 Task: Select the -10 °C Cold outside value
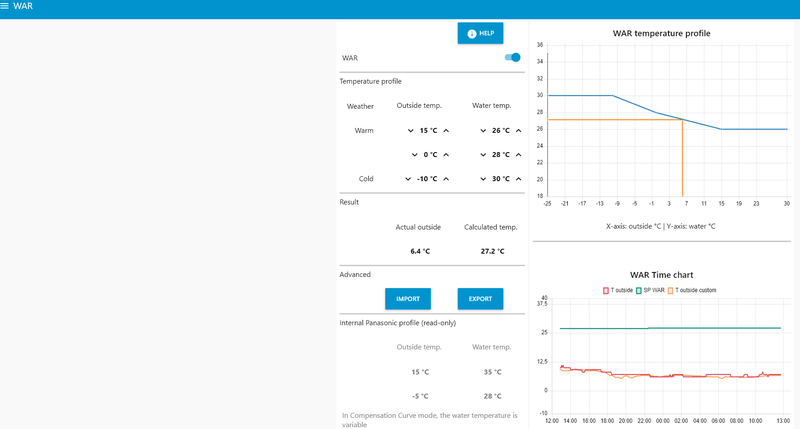point(427,179)
